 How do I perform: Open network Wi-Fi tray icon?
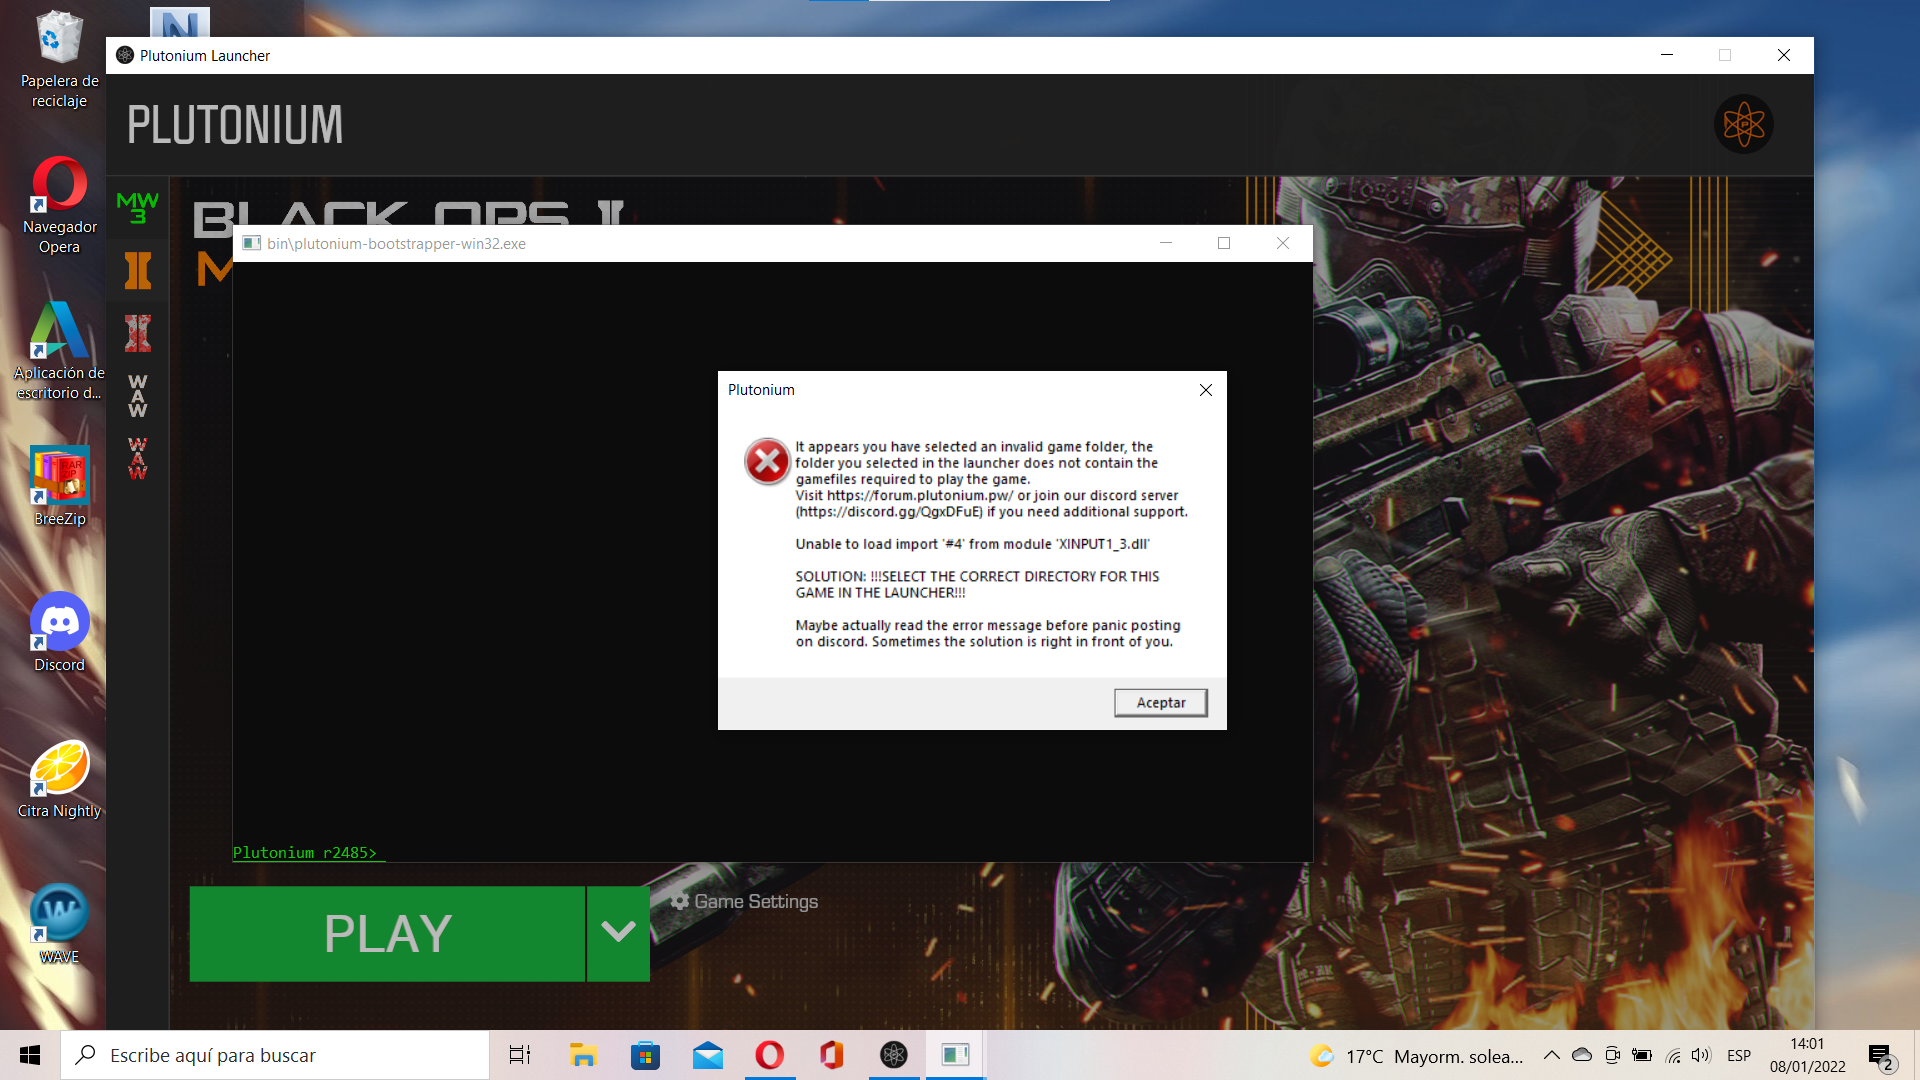[x=1672, y=1055]
